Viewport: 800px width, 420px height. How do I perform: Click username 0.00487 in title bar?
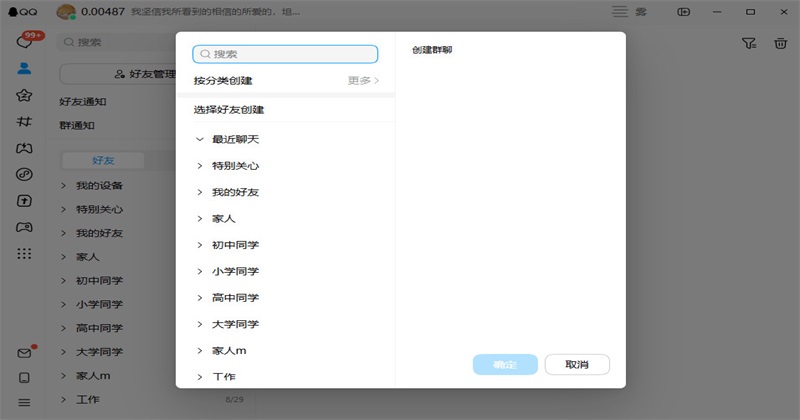[103, 12]
